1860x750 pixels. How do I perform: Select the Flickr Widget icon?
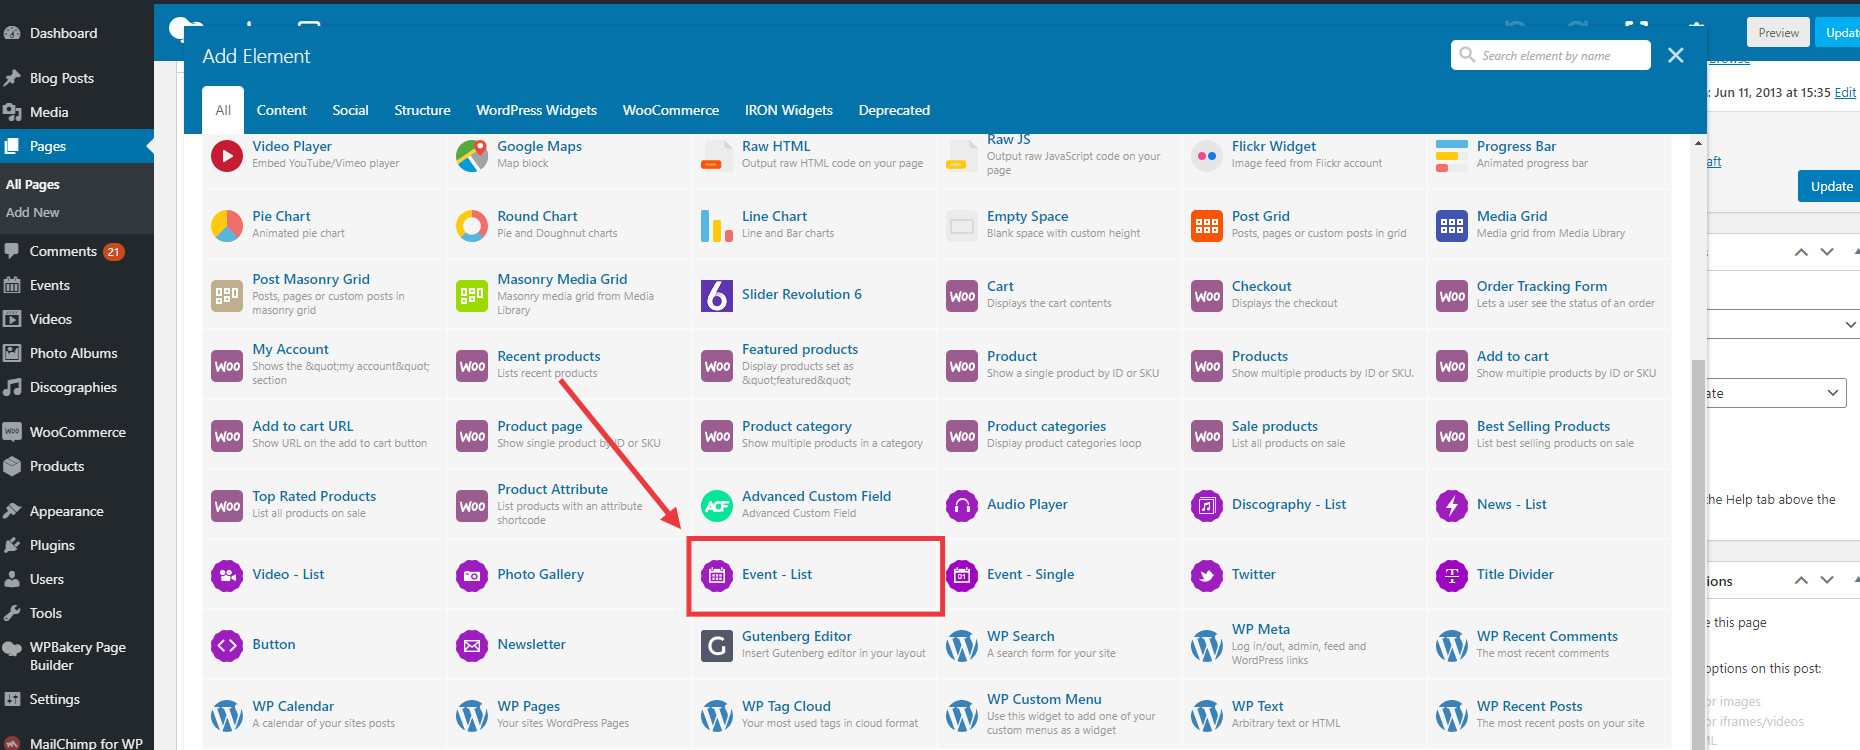1207,156
